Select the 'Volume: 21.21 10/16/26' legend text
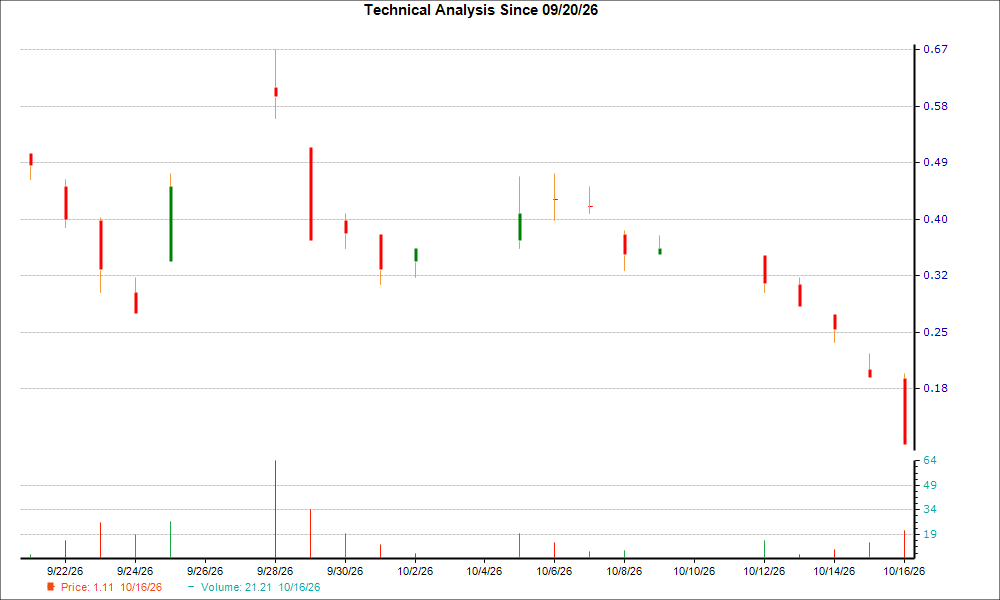1000x600 pixels. coord(260,587)
